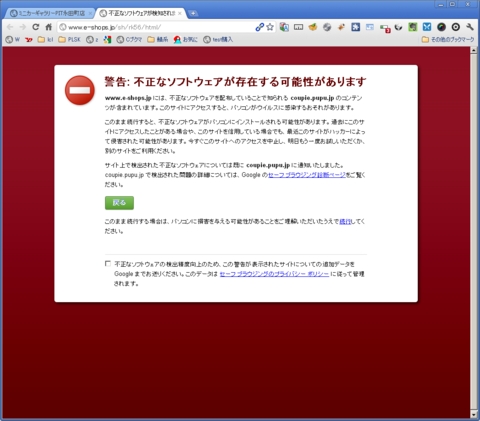Open the W bookmark
This screenshot has width=480, height=421.
[x=13, y=40]
